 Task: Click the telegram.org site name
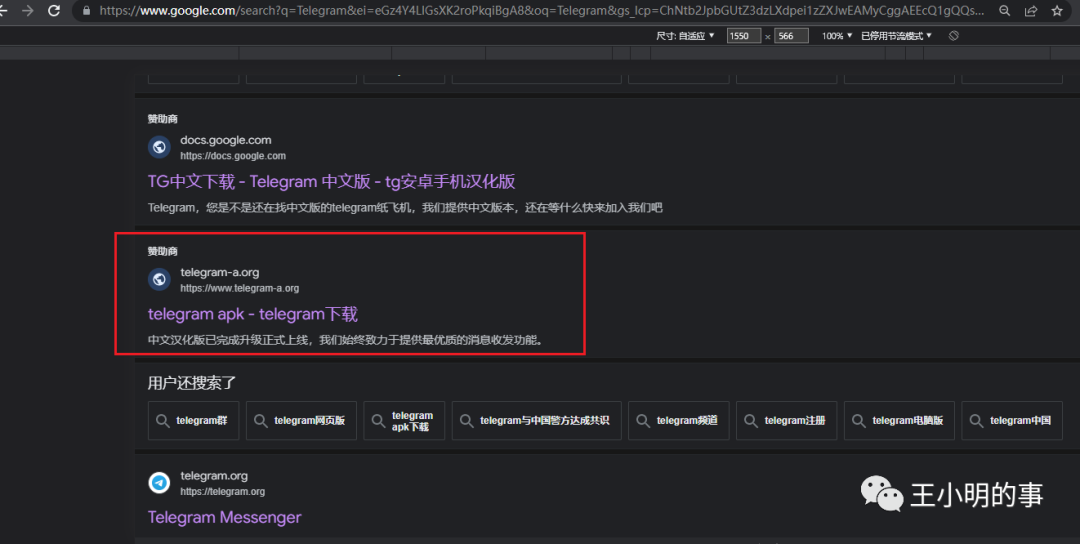click(x=214, y=476)
